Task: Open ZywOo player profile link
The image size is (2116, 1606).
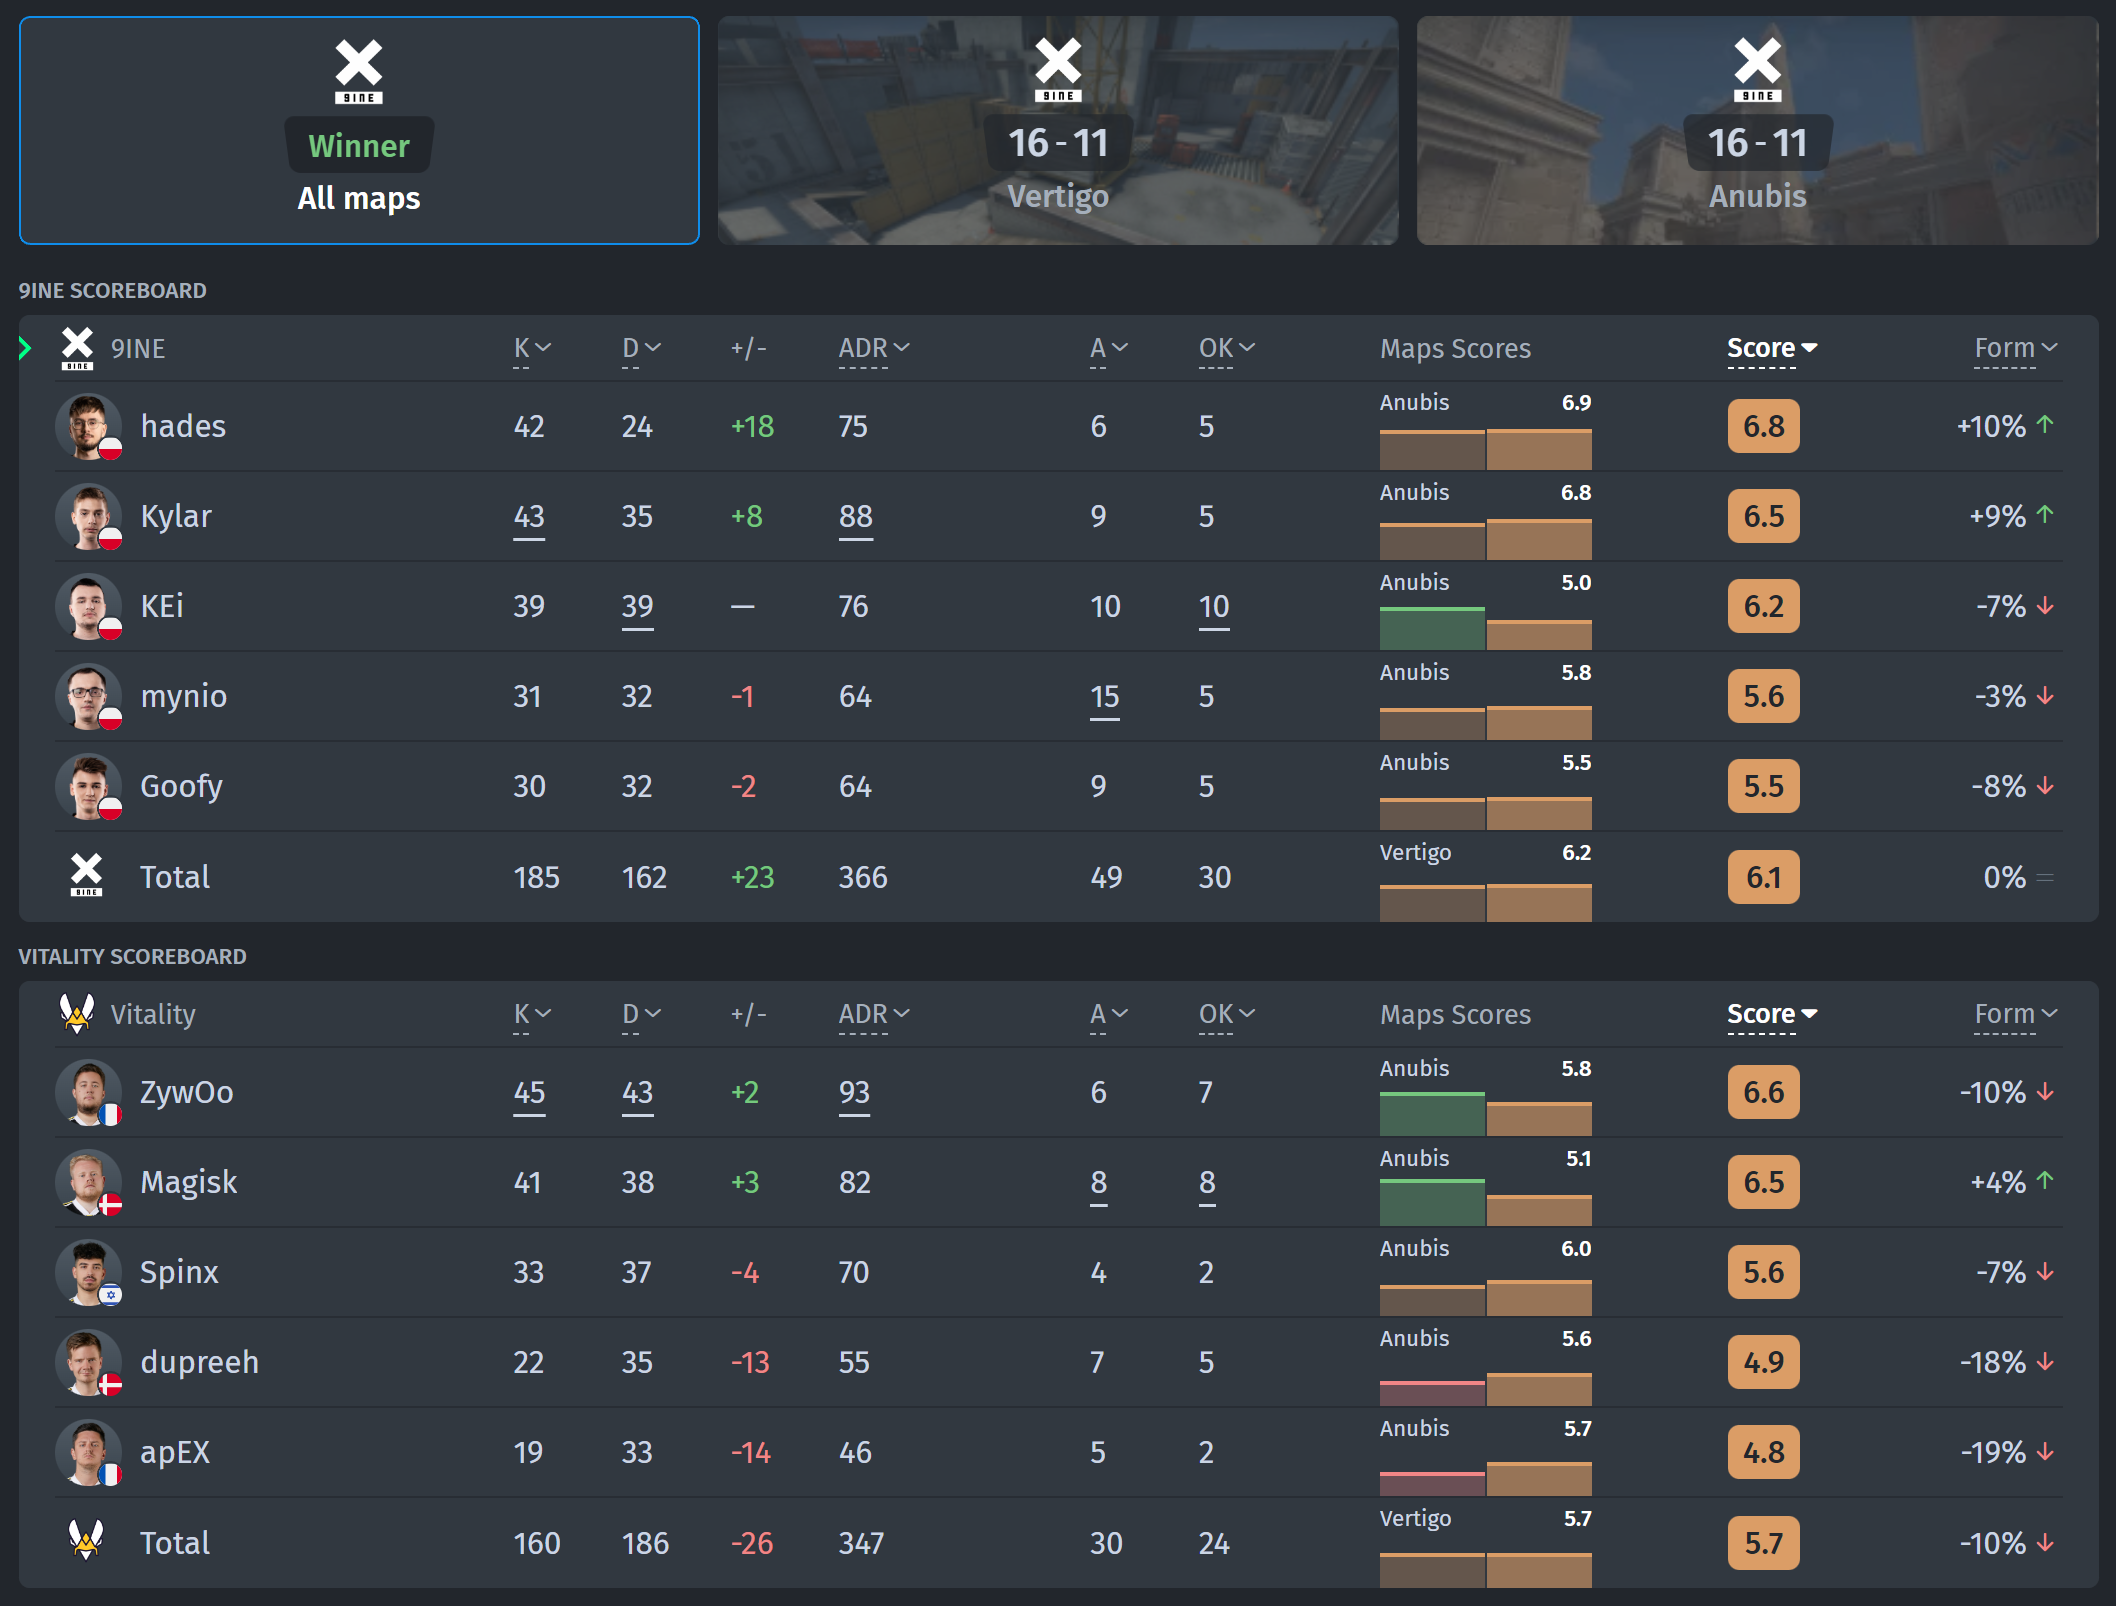Action: click(187, 1092)
